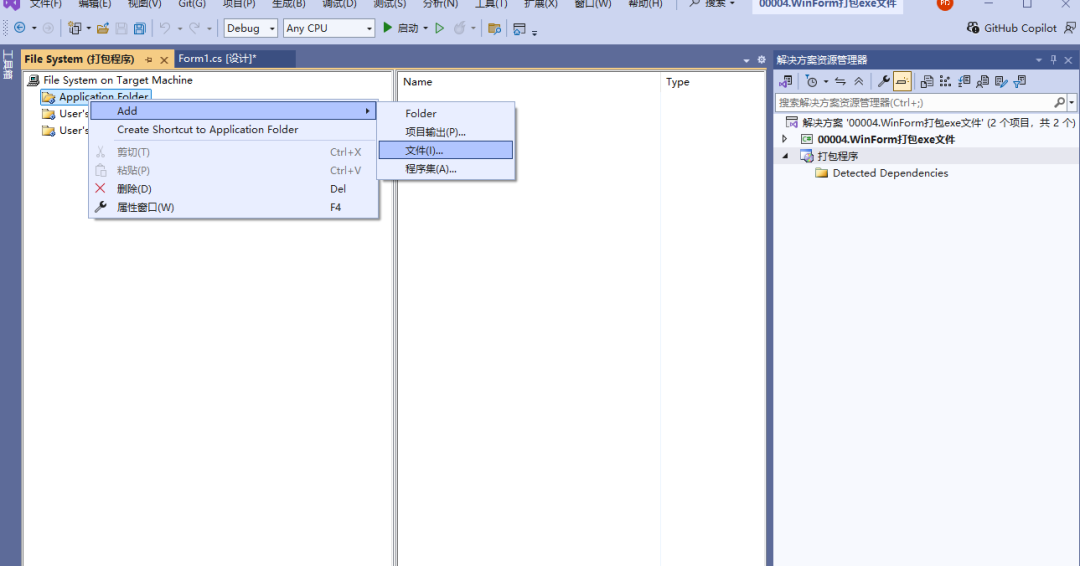
Task: Choose Create Shortcut to Application Folder
Action: tap(233, 129)
